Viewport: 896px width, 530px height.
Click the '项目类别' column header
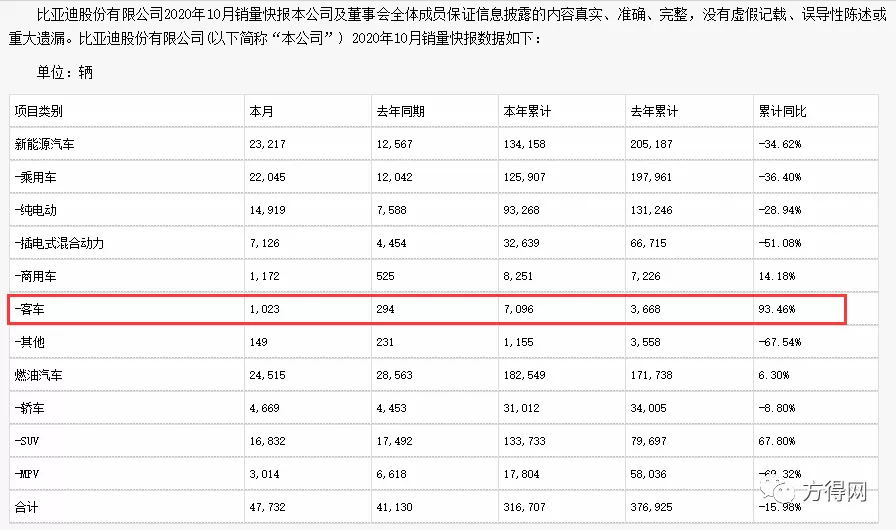[39, 111]
